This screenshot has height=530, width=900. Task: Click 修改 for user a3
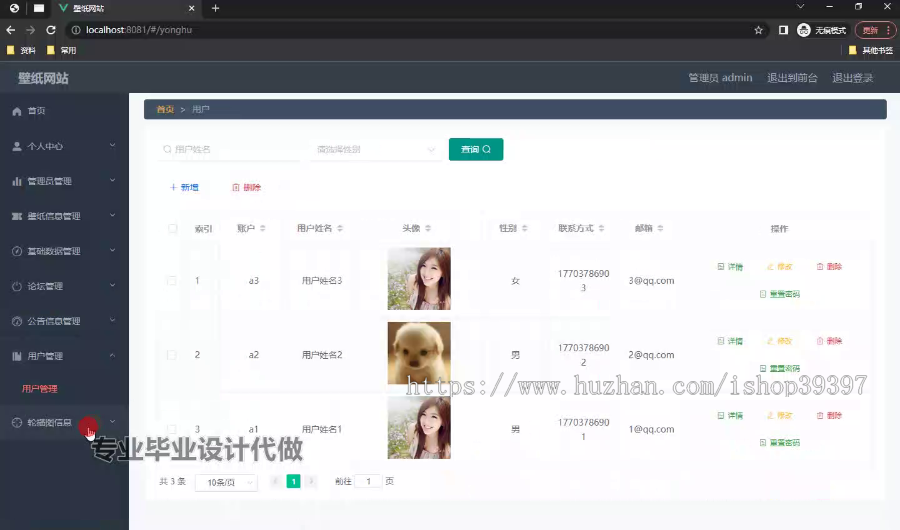[779, 267]
